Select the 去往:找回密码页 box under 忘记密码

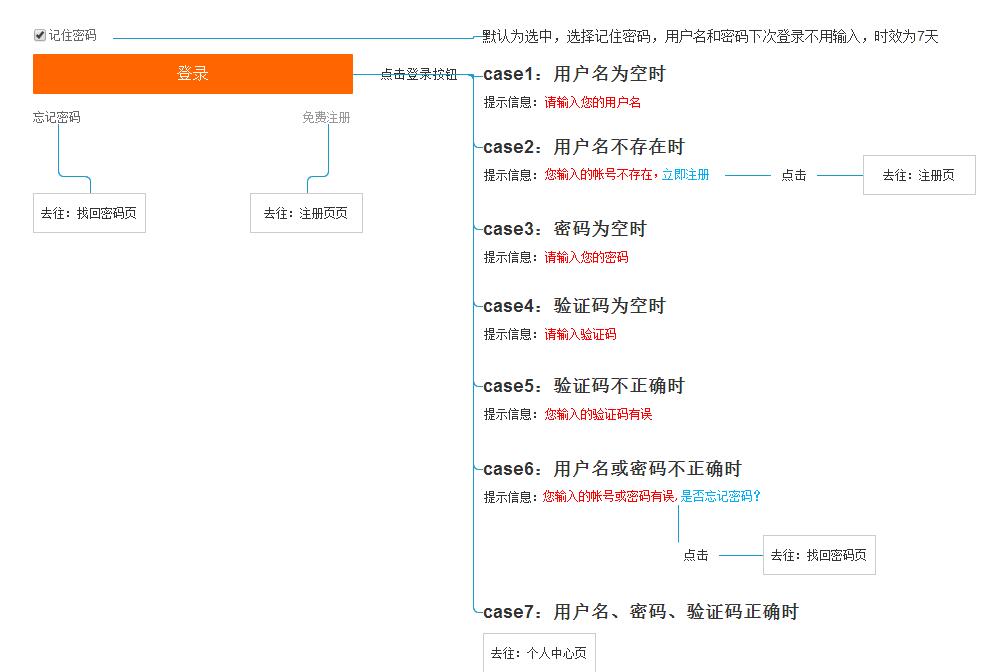[89, 213]
